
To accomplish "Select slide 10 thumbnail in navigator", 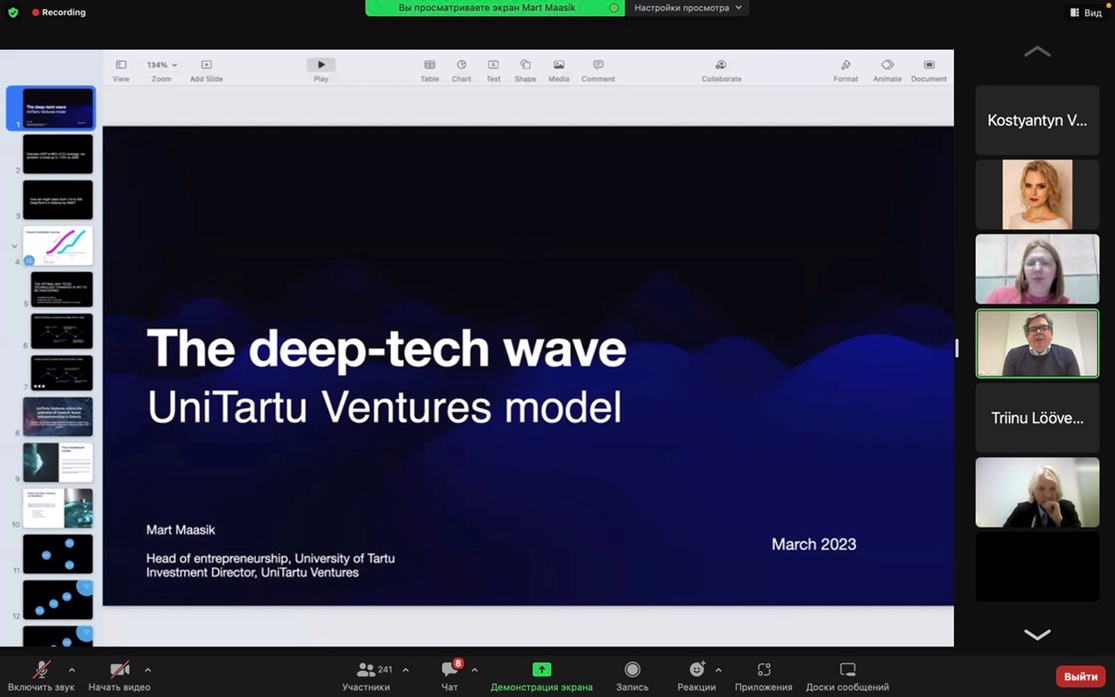I will point(58,508).
